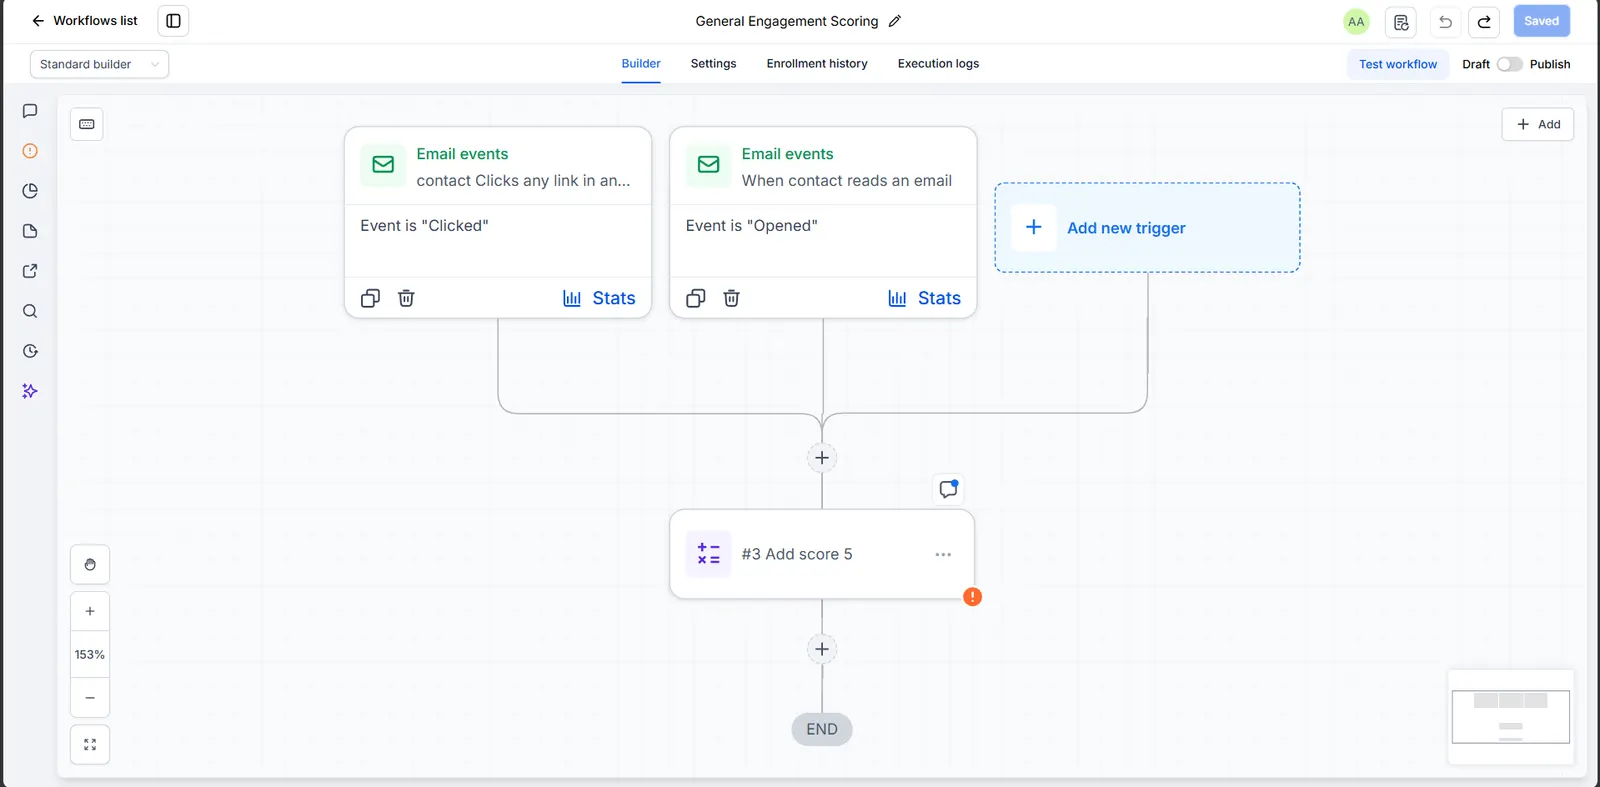Open the pie chart icon in the sidebar
Image resolution: width=1600 pixels, height=787 pixels.
(30, 191)
